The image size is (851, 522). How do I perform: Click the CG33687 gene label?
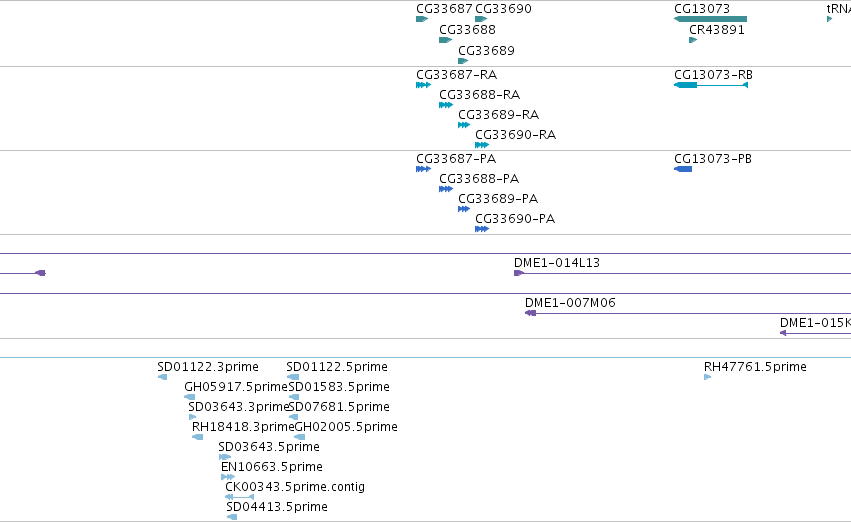(444, 9)
